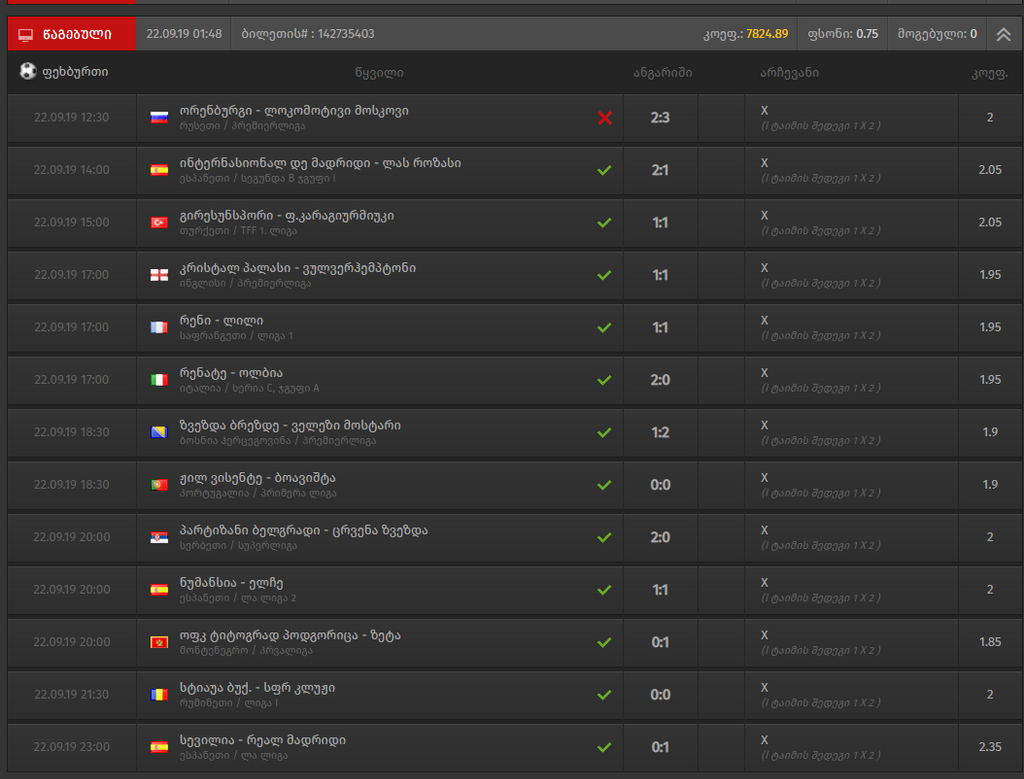Click the total odds value 7824.89
Image resolution: width=1024 pixels, height=779 pixels.
pyautogui.click(x=767, y=34)
